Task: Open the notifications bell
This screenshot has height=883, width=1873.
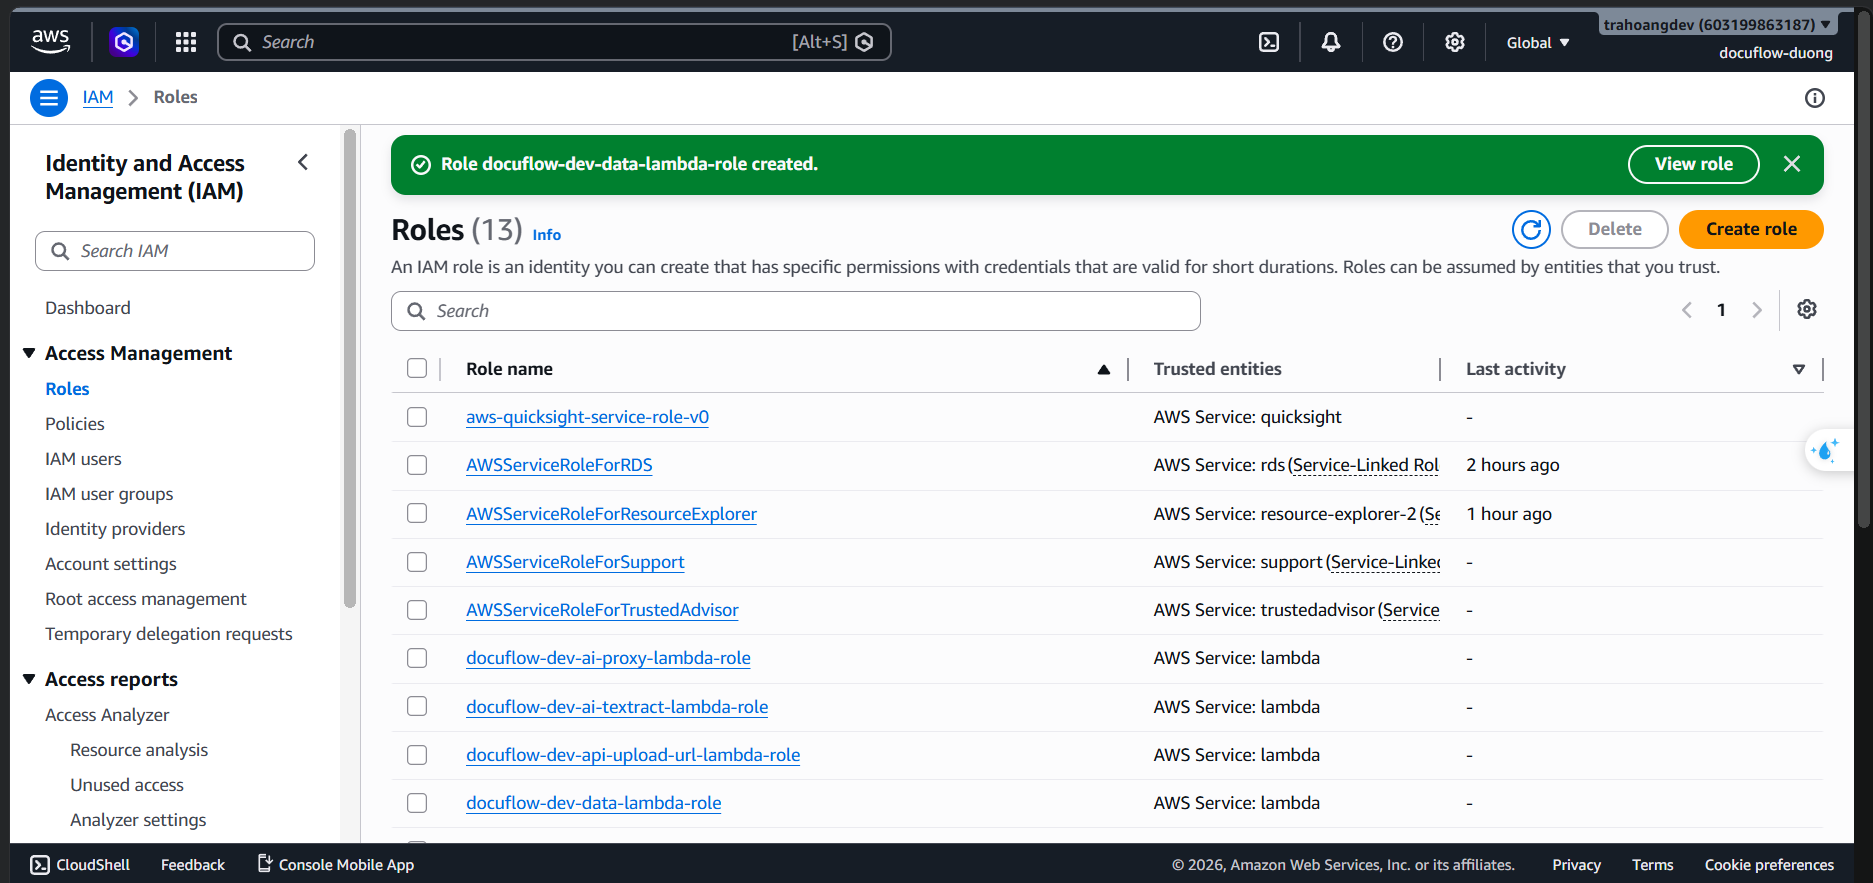Action: [1331, 42]
